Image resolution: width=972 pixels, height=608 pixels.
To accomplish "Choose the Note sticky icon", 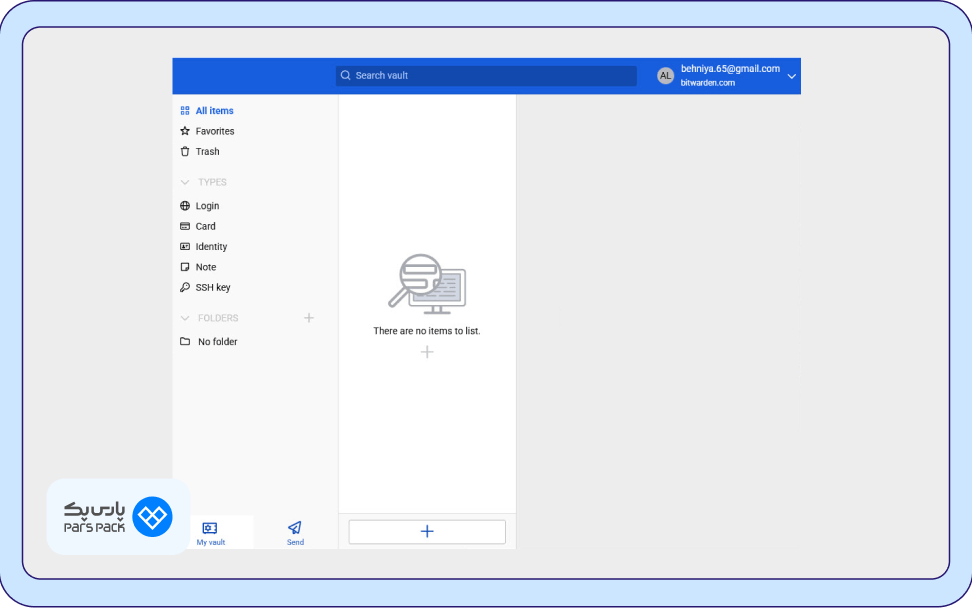I will click(185, 267).
